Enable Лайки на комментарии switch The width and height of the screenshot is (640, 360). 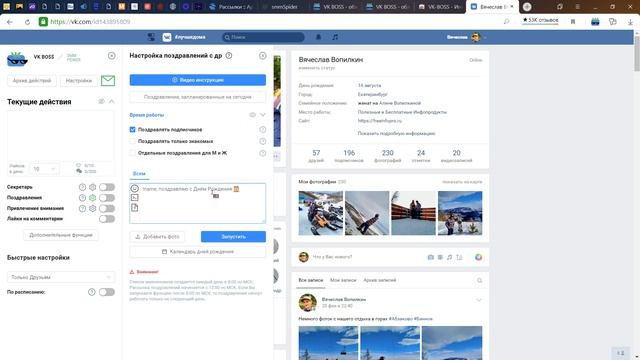click(107, 219)
